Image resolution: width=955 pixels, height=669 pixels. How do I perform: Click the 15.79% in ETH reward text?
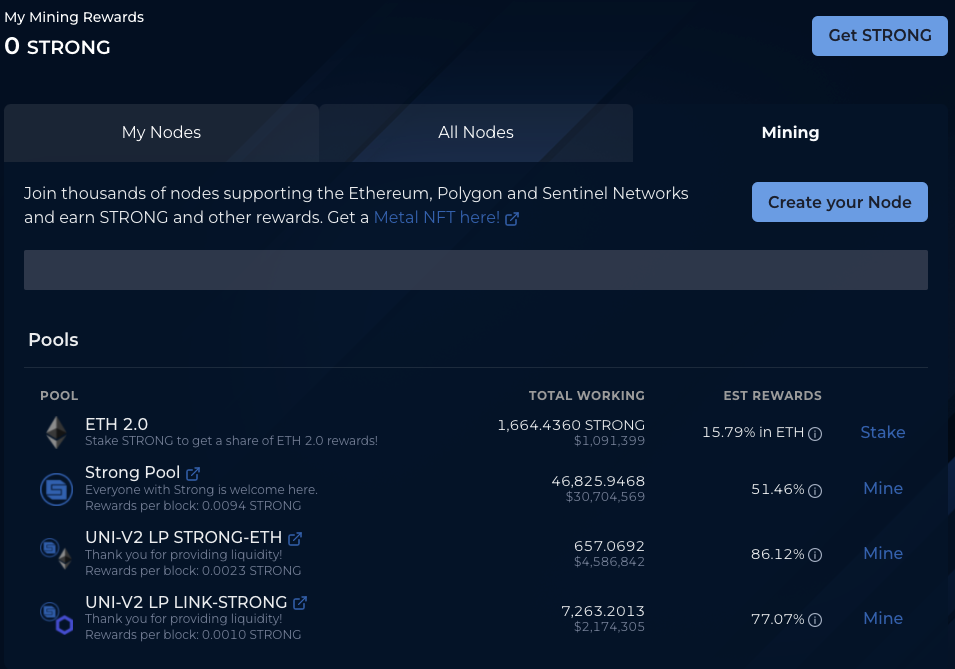coord(753,432)
